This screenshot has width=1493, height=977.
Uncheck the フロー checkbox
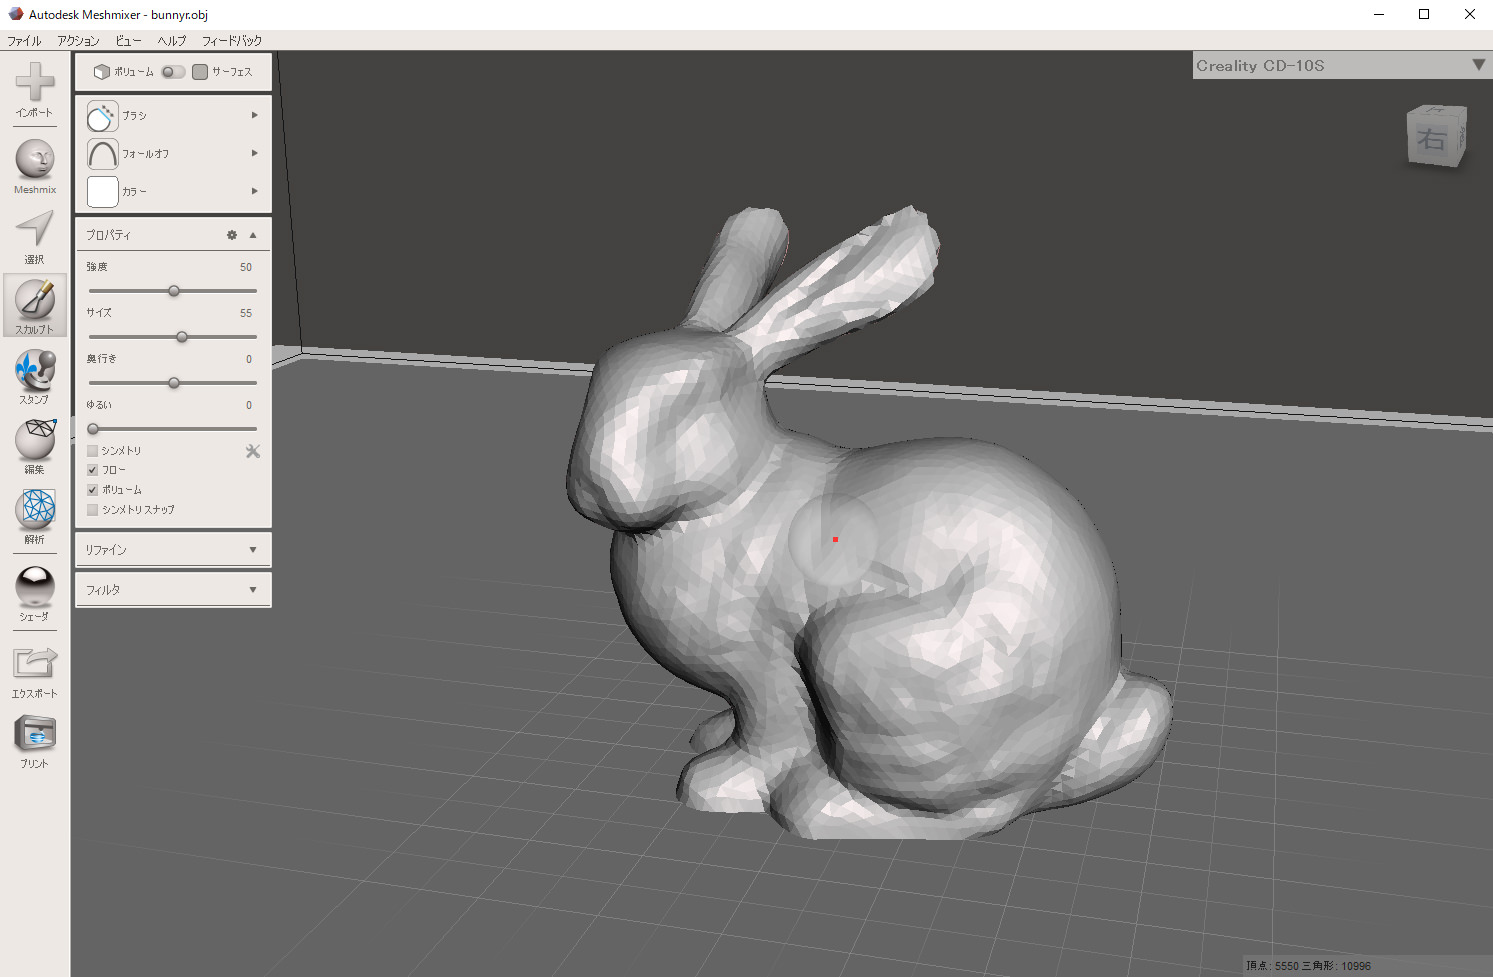coord(93,470)
